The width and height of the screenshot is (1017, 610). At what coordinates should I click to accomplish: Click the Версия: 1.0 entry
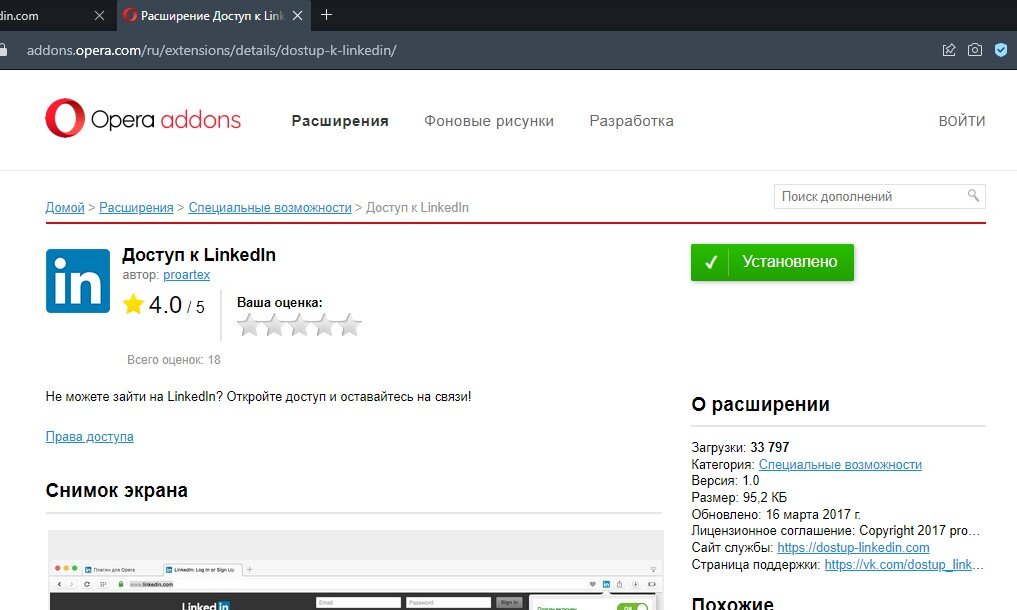[x=725, y=480]
